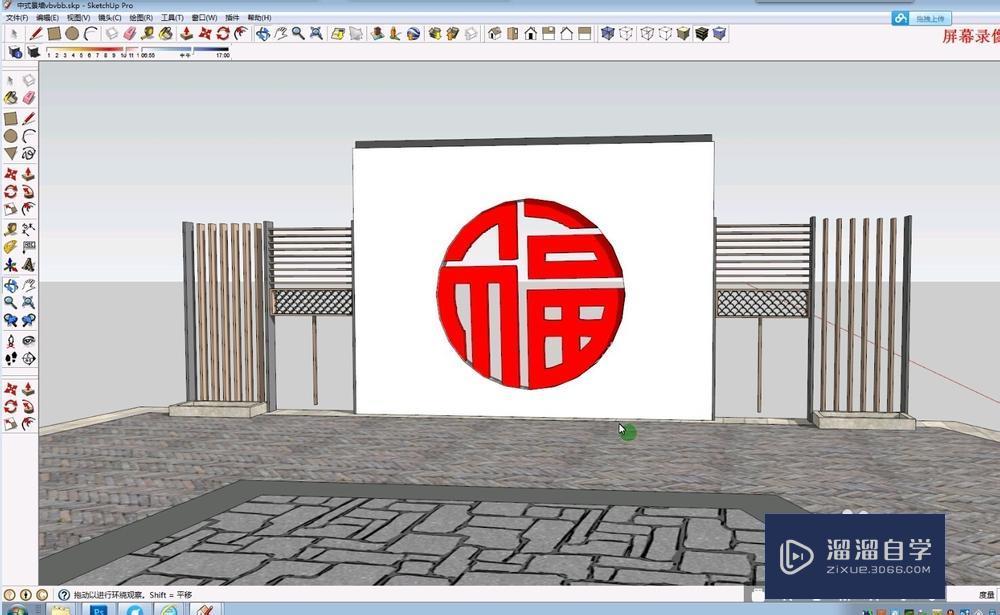The width and height of the screenshot is (1000, 615).
Task: Select the Position Camera tool
Action: pyautogui.click(x=10, y=341)
